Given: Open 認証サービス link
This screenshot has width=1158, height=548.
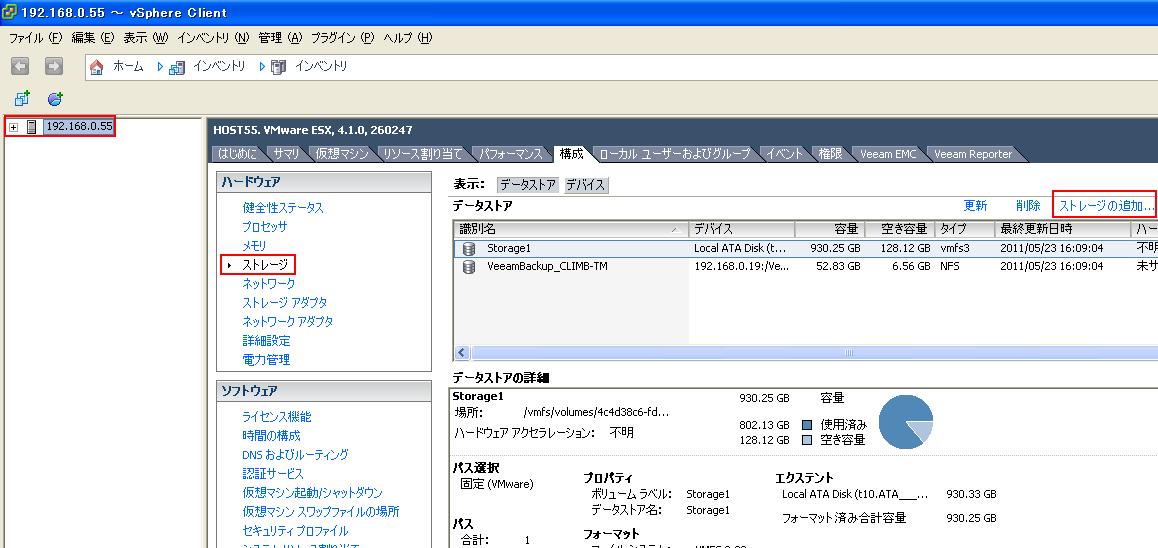Looking at the screenshot, I should click(273, 473).
